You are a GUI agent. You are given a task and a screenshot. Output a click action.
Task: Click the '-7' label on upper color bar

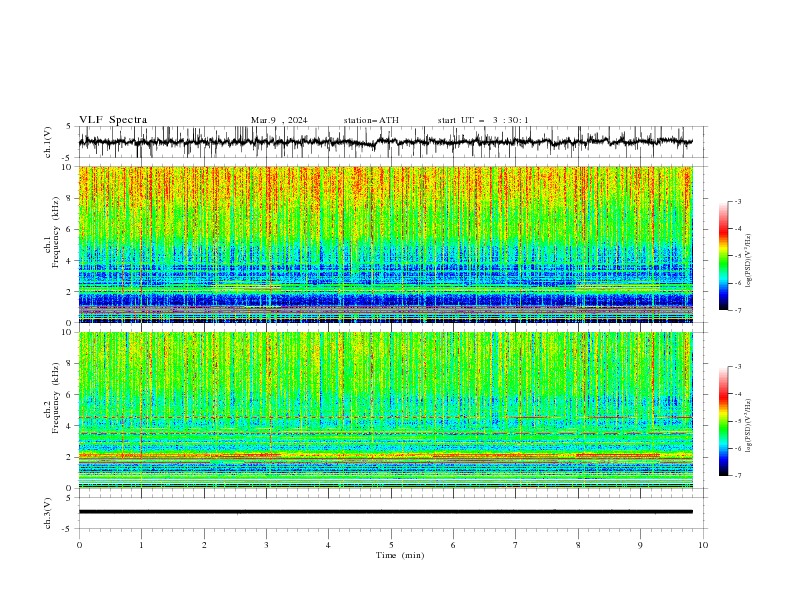(x=737, y=310)
